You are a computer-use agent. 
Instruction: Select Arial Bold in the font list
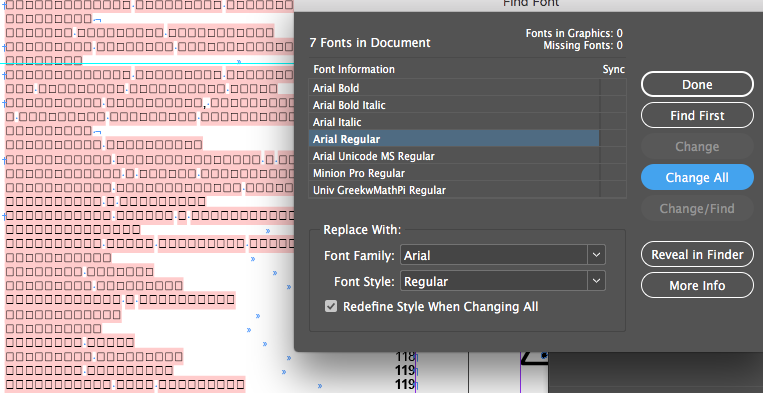click(454, 88)
